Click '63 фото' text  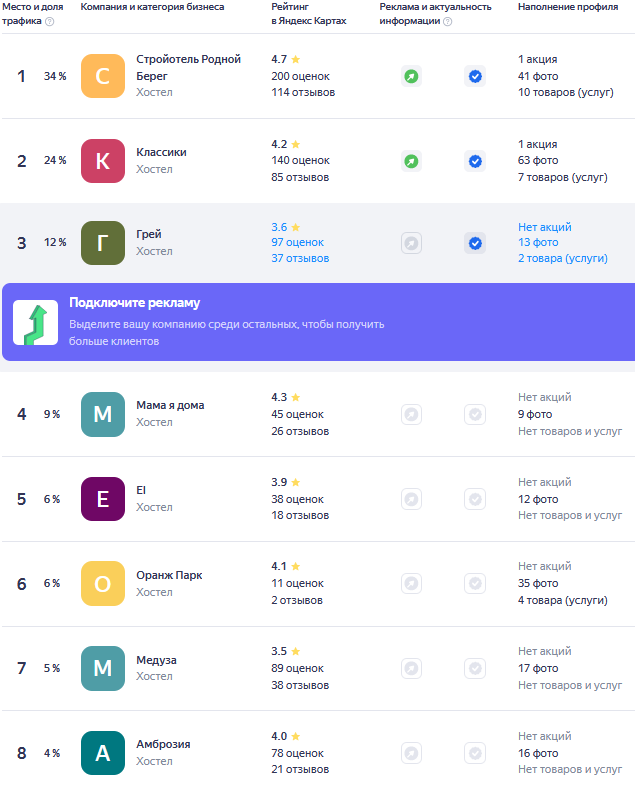pos(538,161)
